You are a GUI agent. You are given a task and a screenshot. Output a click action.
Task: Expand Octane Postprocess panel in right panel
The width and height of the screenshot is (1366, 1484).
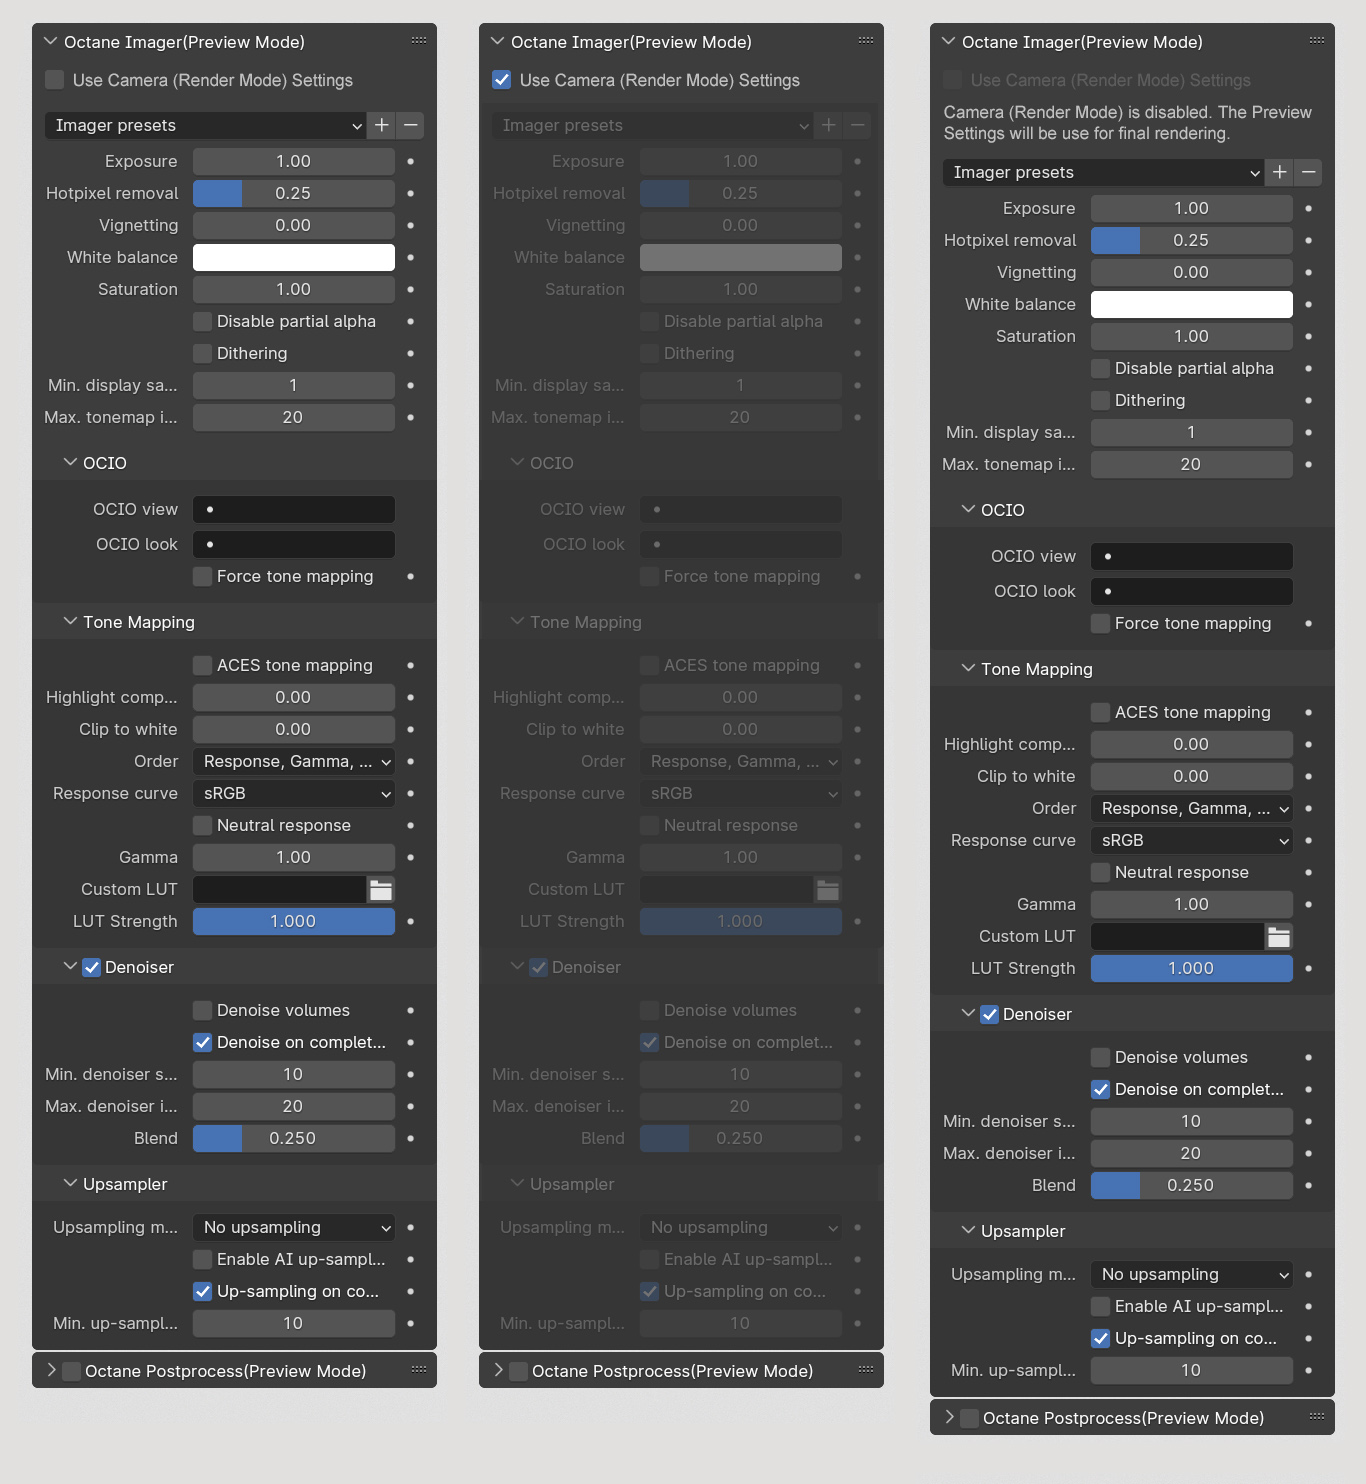pyautogui.click(x=949, y=1417)
